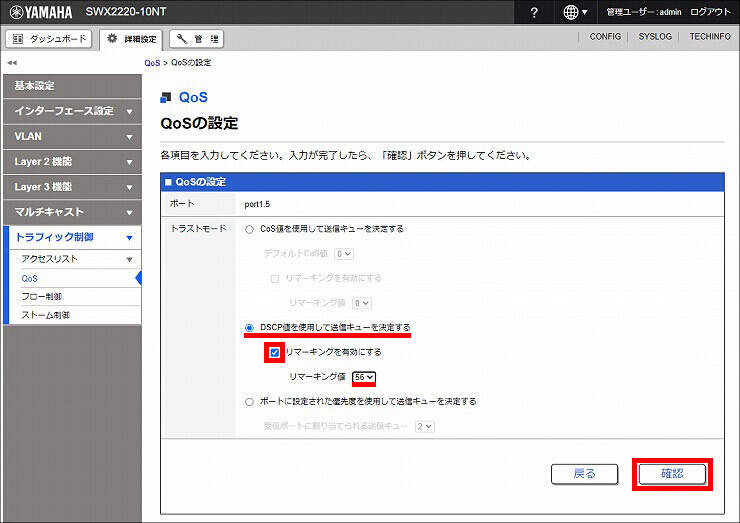
Task: Click the QoS breadcrumb link
Action: point(152,63)
